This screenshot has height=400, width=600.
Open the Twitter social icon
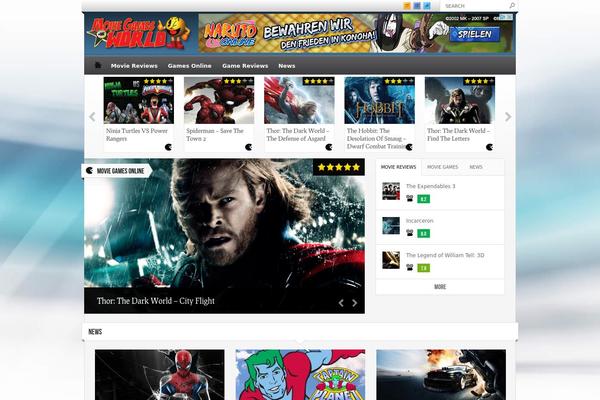(x=427, y=6)
